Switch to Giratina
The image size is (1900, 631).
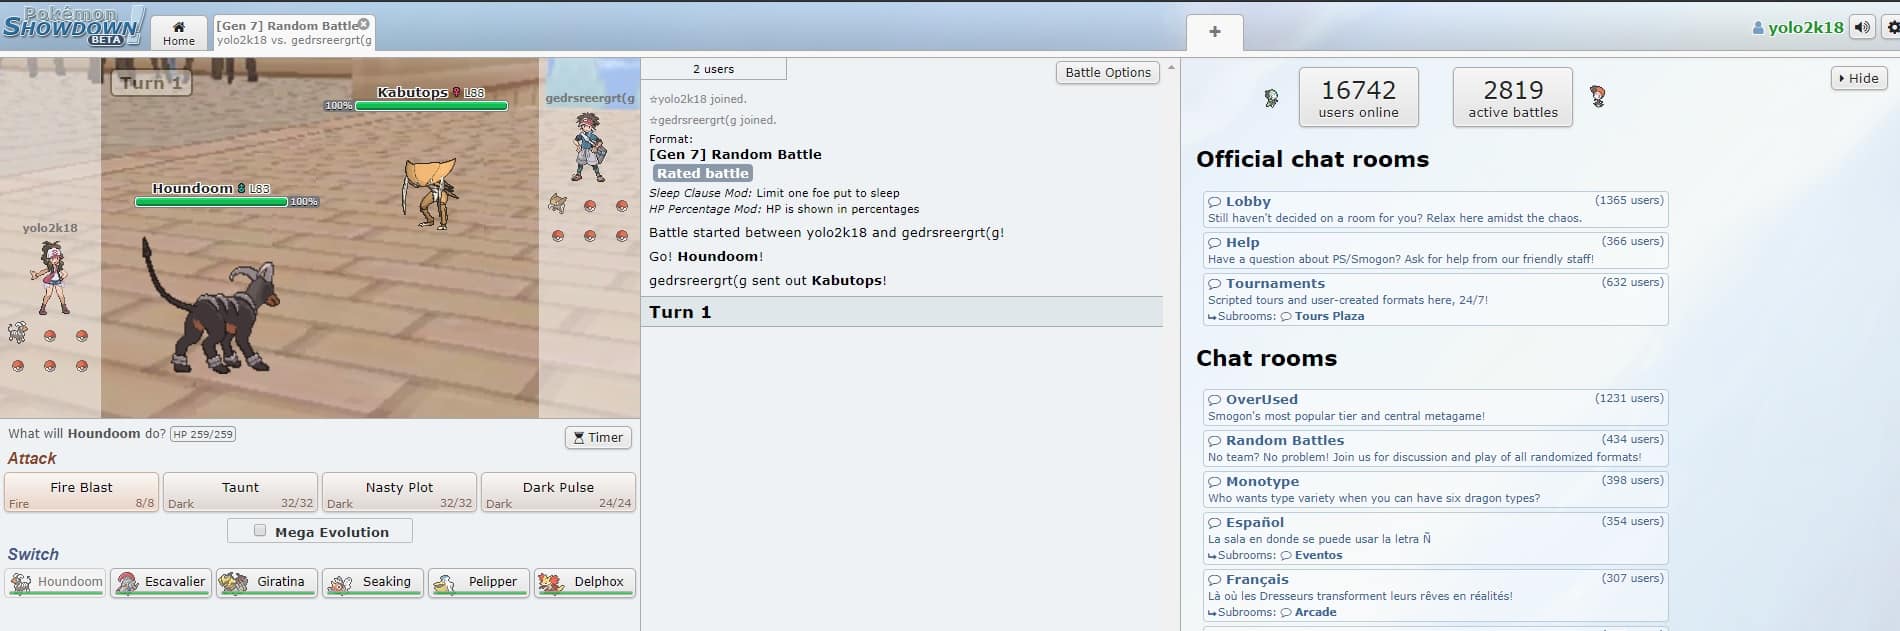(x=267, y=582)
